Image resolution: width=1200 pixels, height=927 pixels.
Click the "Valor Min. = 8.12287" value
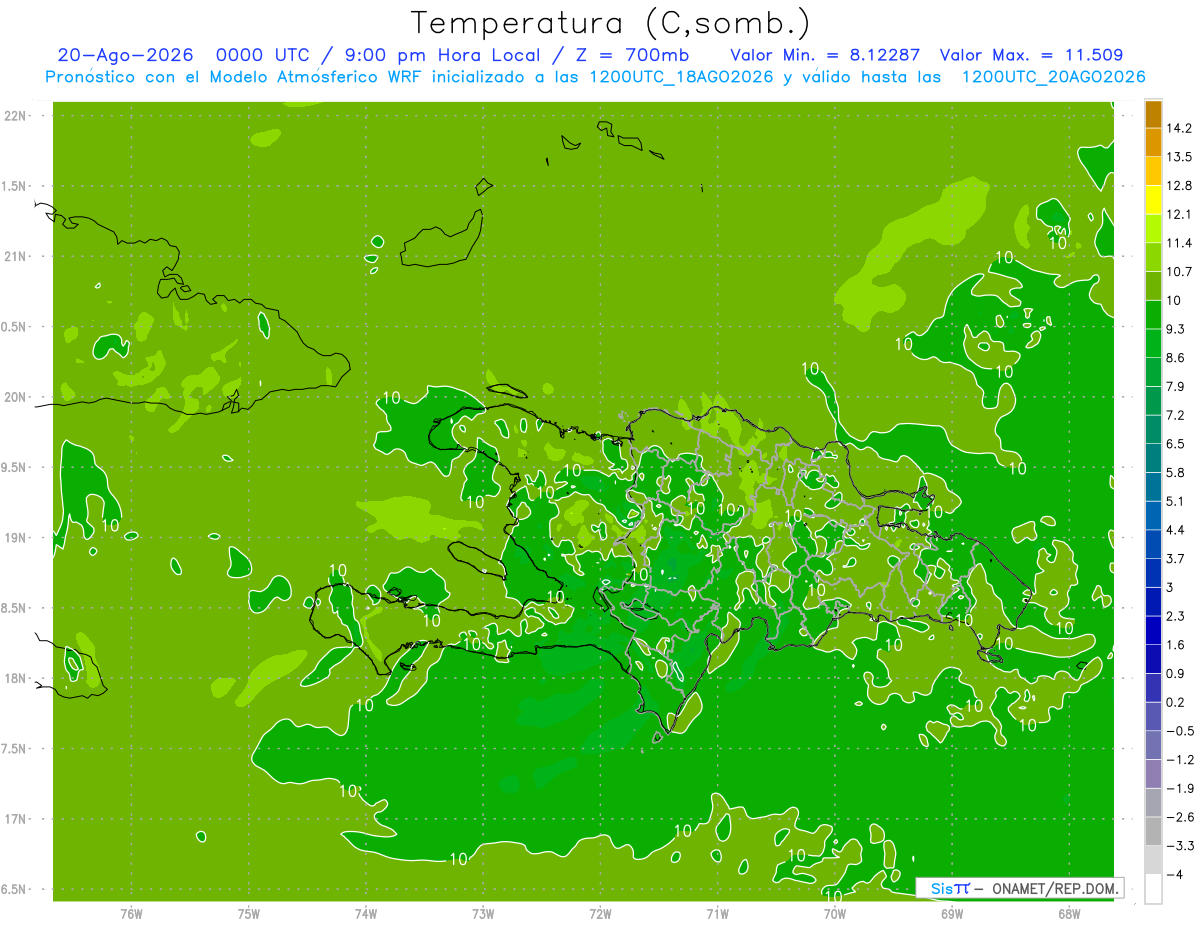click(x=826, y=55)
